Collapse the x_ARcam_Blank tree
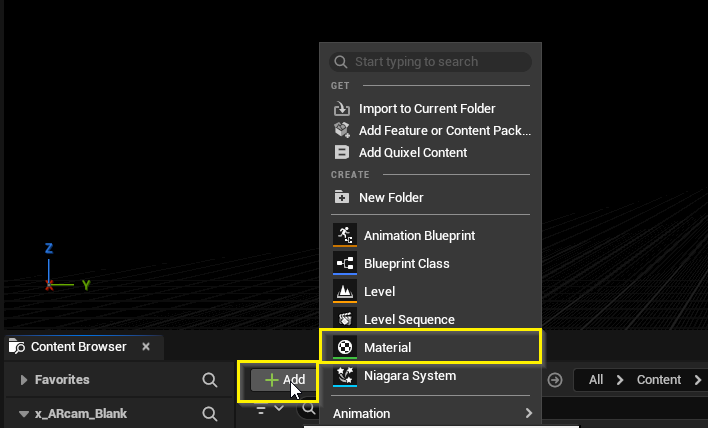 click(x=24, y=414)
